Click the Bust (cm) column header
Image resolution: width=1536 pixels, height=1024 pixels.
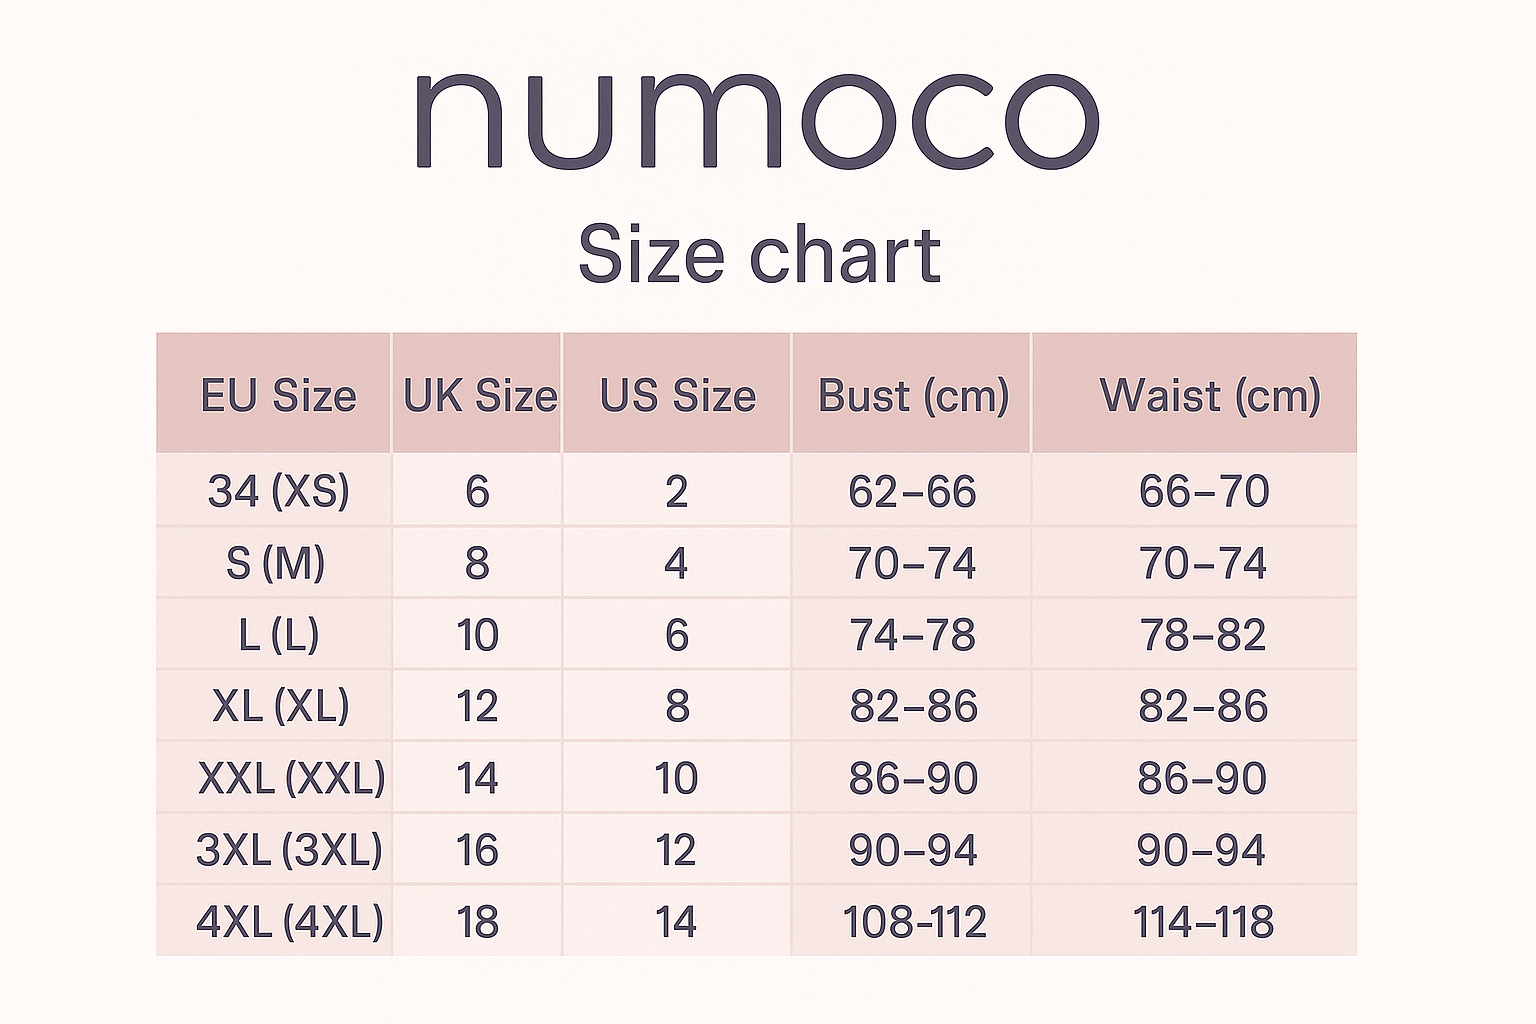(x=913, y=395)
